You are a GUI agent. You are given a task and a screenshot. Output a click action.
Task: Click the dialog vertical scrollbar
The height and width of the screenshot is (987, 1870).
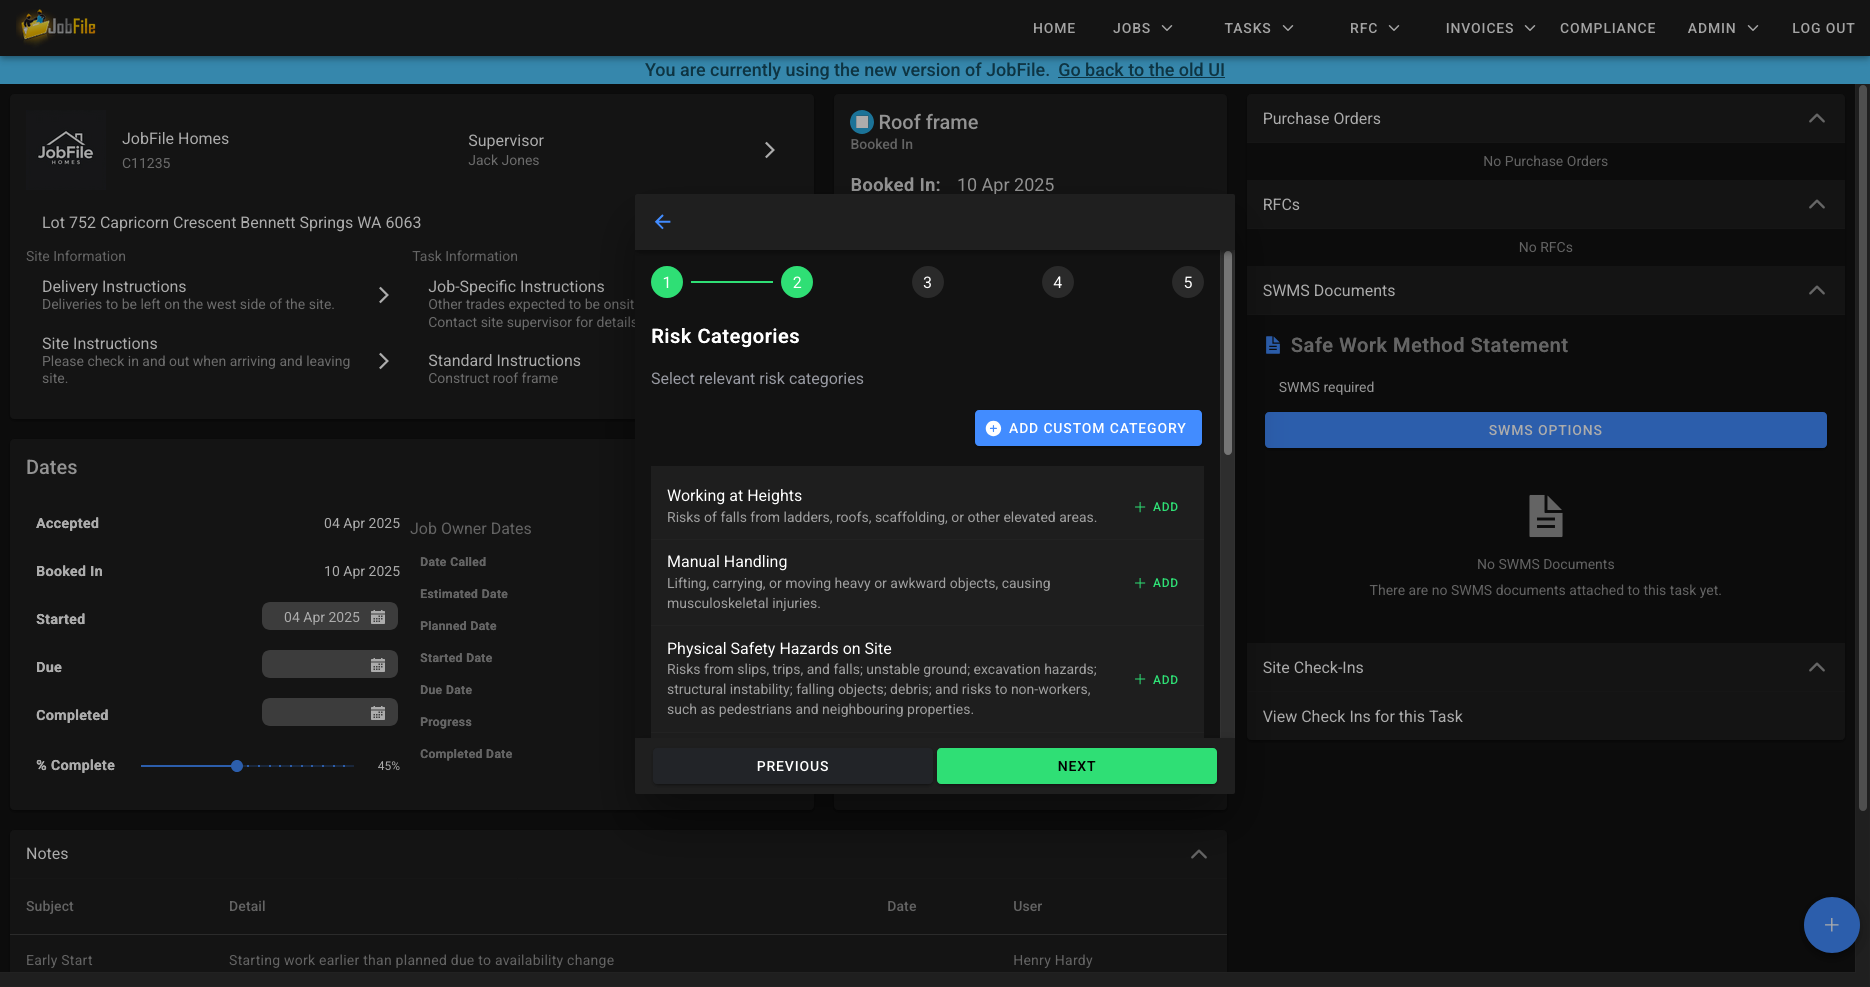point(1227,353)
